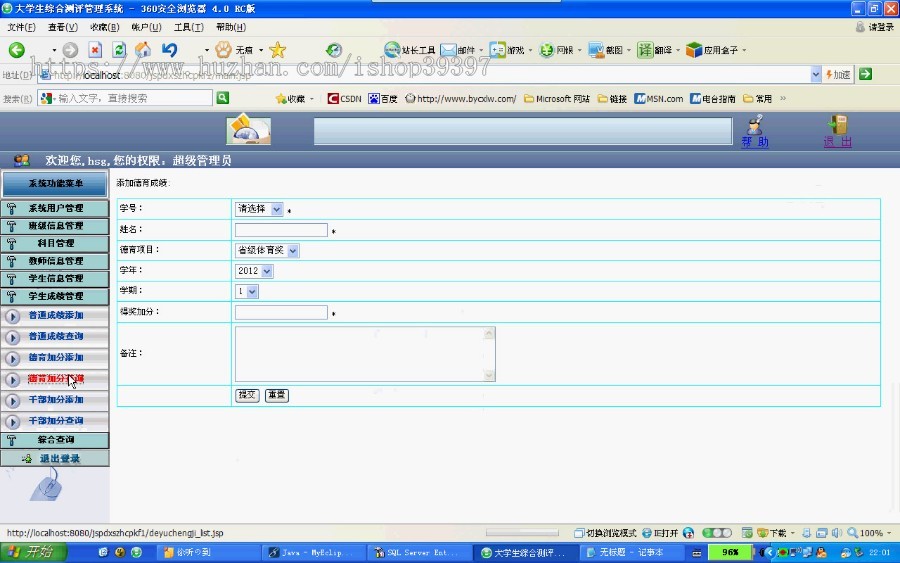Open 普通成绩添加 sidebar link

pyautogui.click(x=56, y=315)
